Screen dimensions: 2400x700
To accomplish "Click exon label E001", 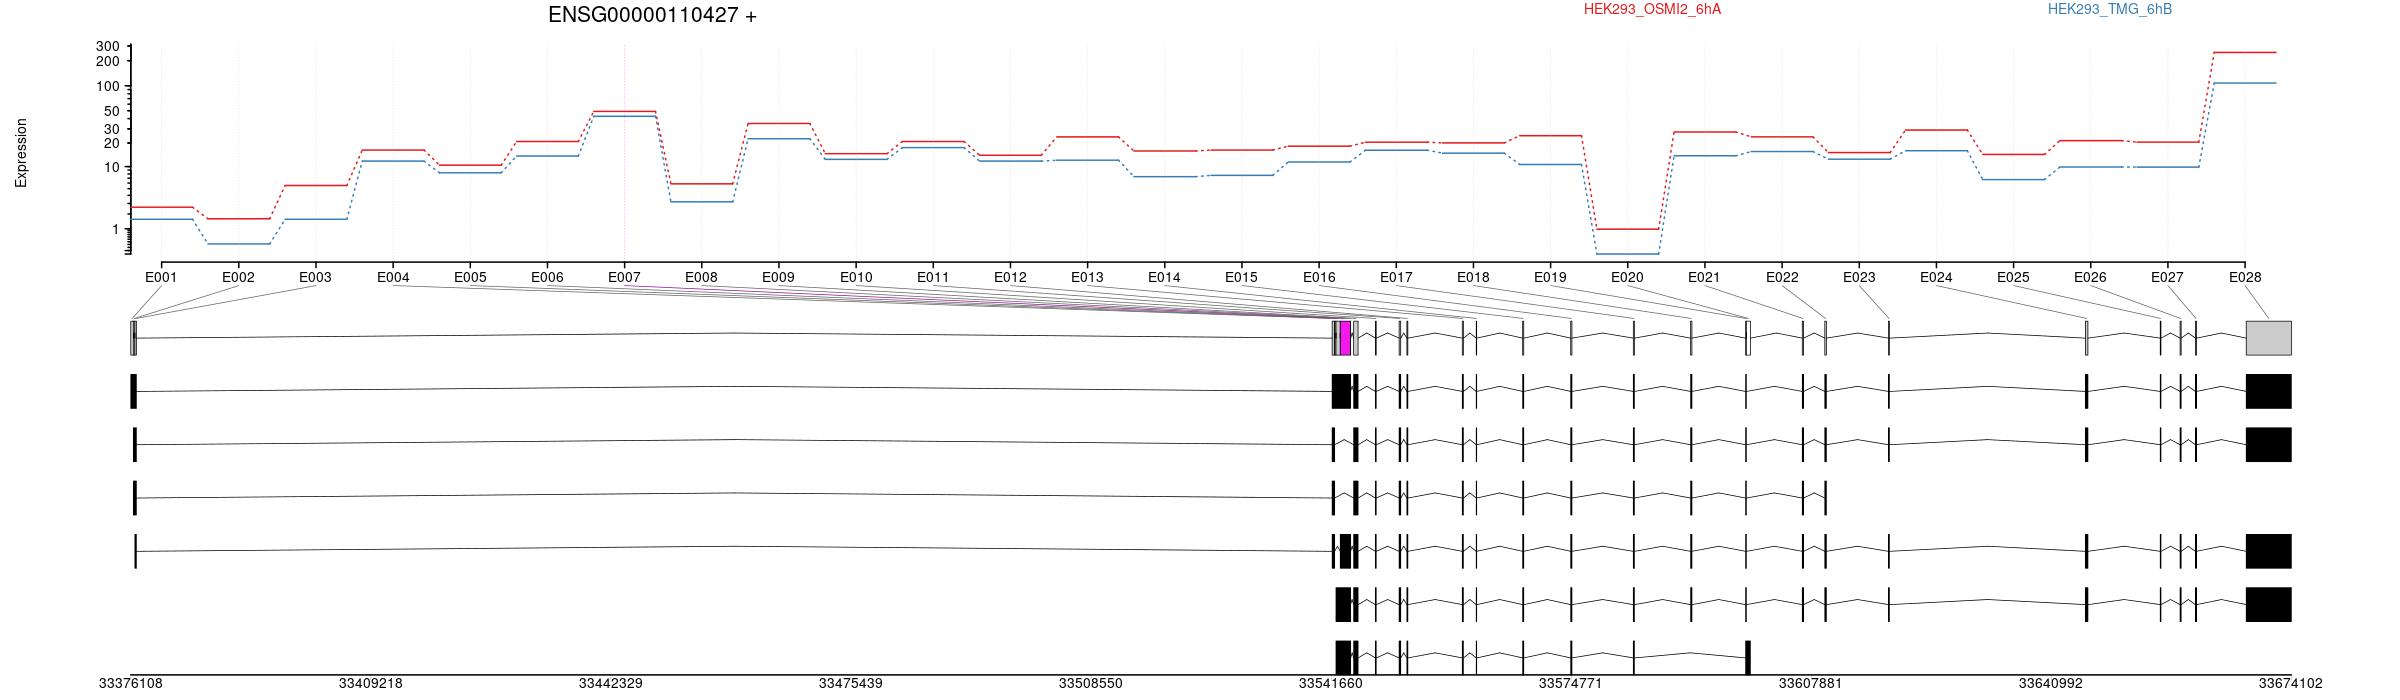I will [161, 277].
